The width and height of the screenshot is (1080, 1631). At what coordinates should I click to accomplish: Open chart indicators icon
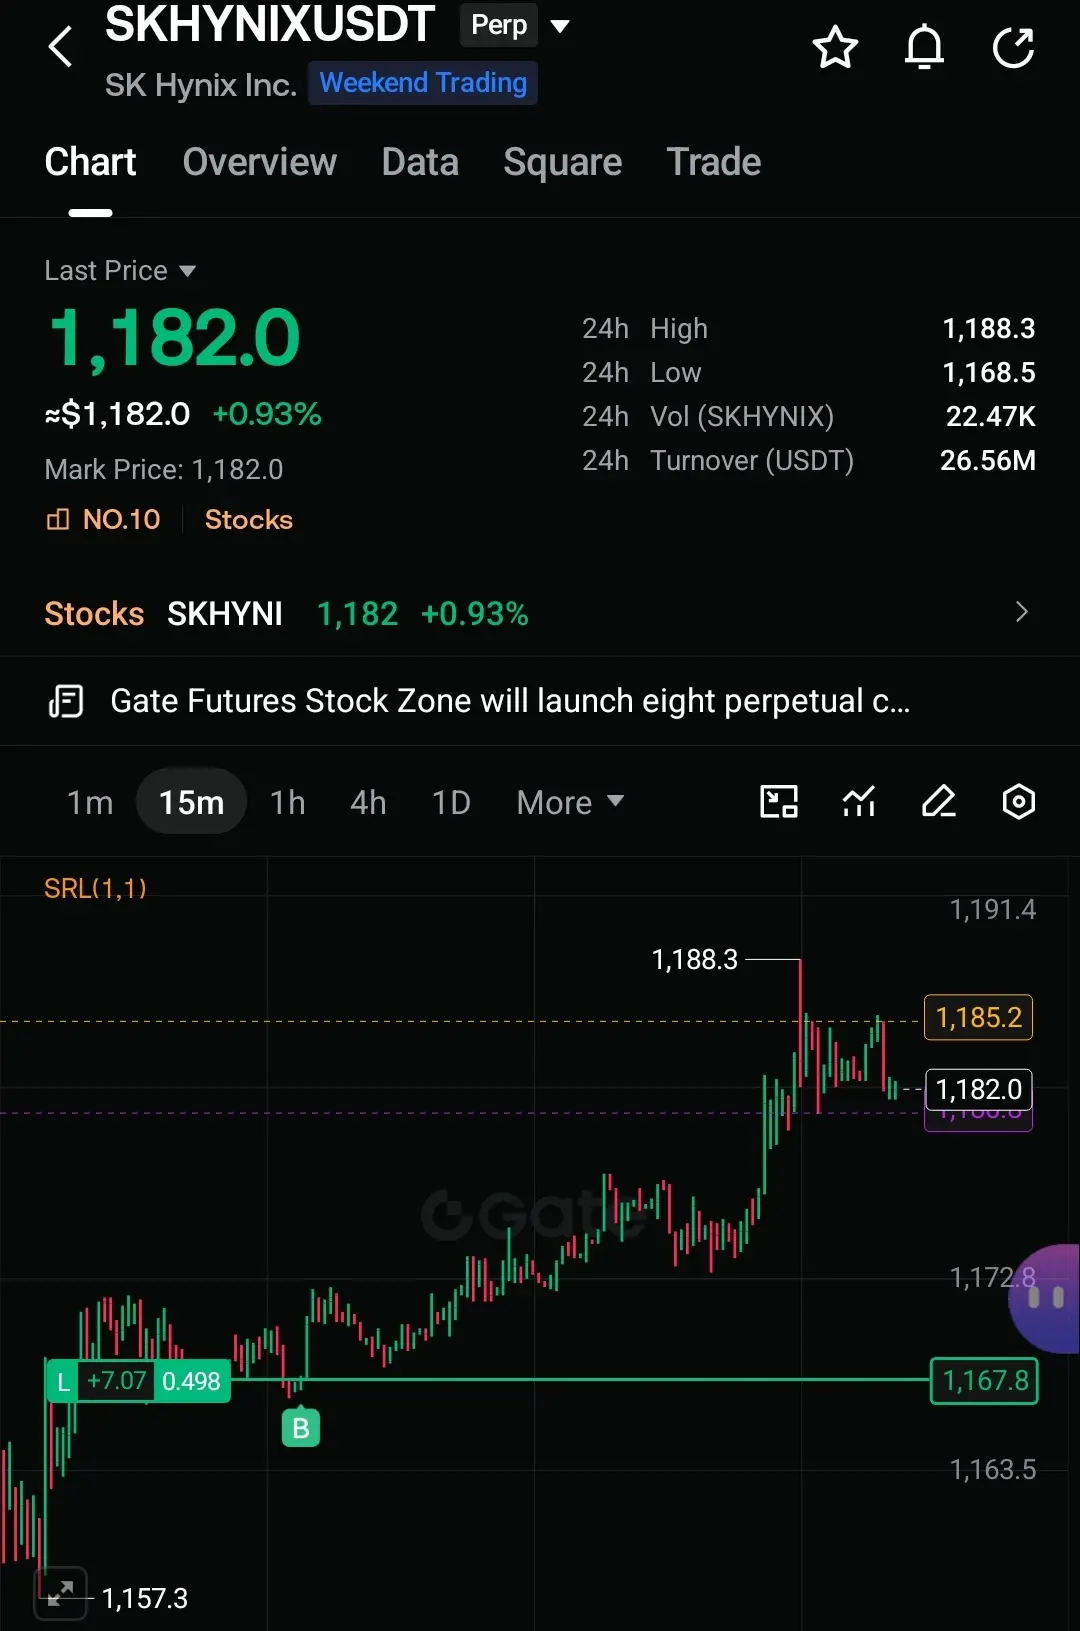pyautogui.click(x=859, y=802)
